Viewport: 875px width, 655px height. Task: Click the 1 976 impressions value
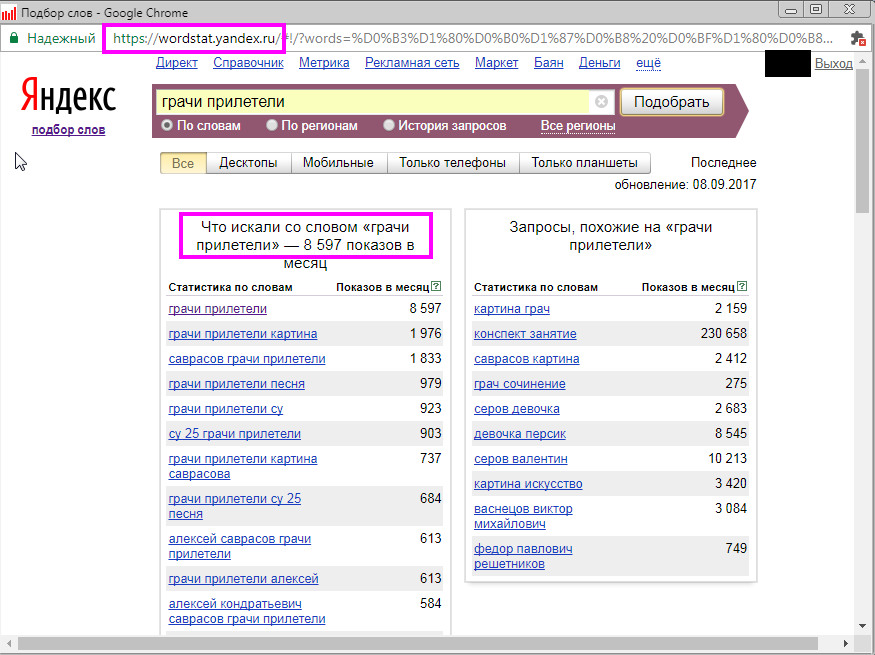pos(425,333)
